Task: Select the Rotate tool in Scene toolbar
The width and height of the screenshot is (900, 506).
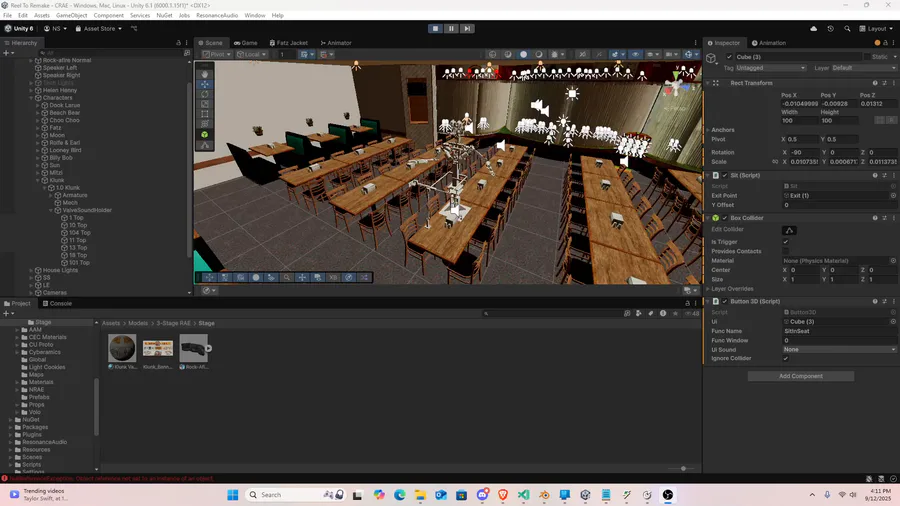Action: click(205, 94)
